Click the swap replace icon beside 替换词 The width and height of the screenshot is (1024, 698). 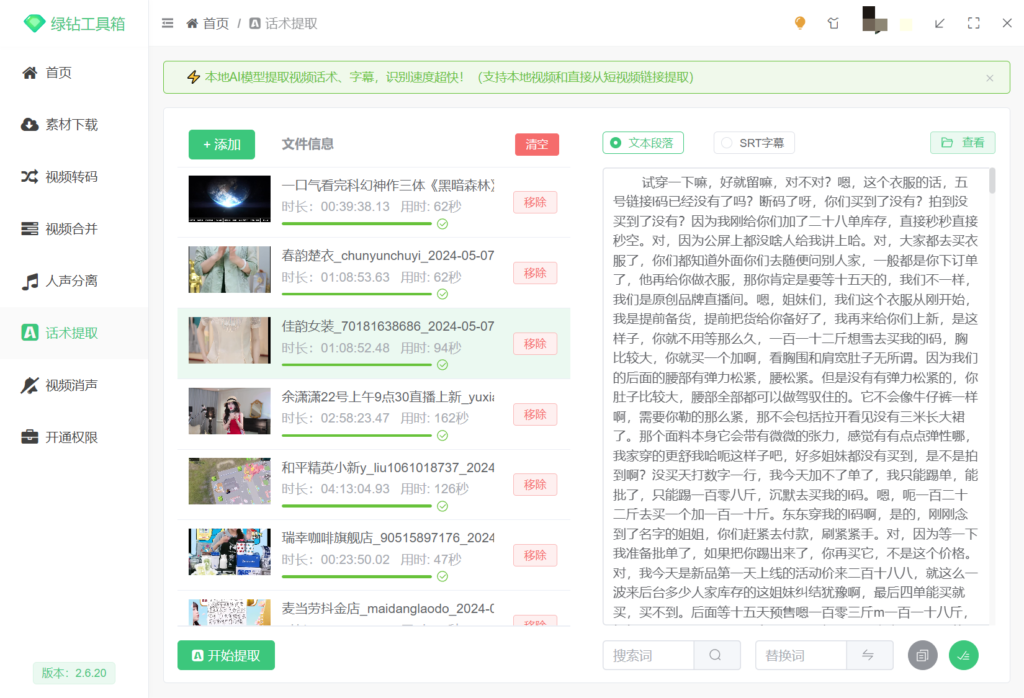[x=869, y=655]
